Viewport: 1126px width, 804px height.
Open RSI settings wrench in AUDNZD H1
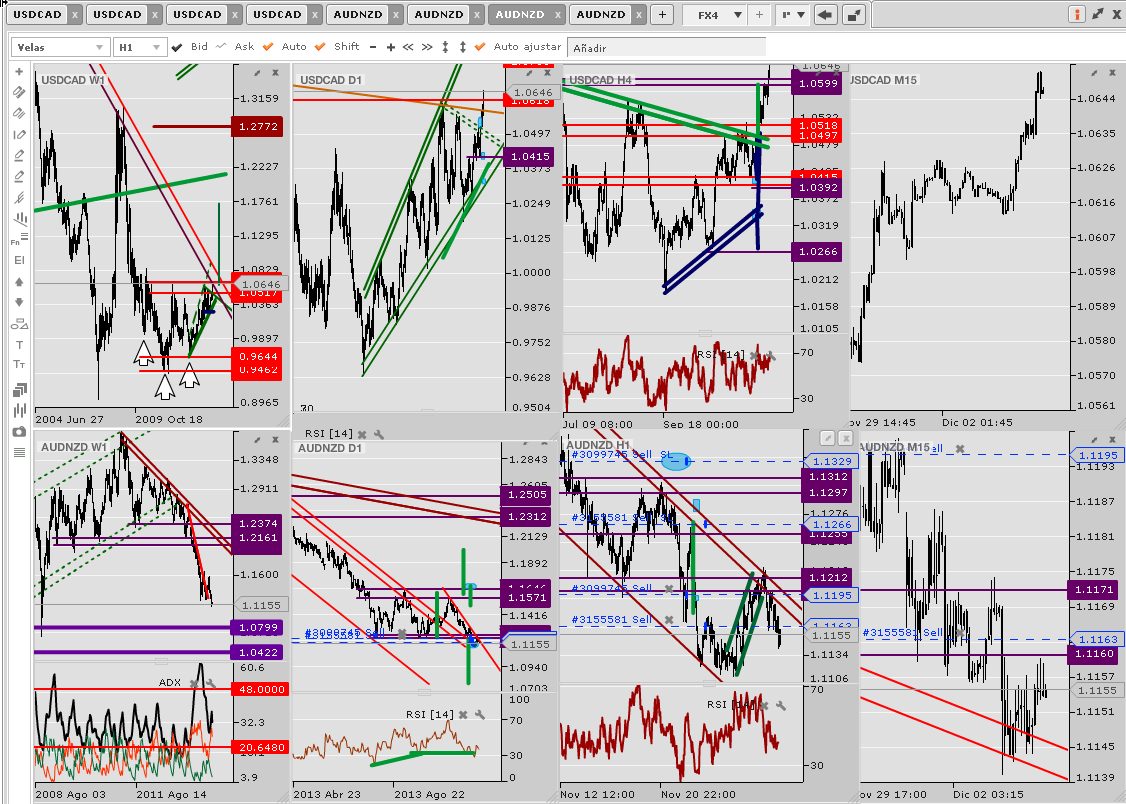(x=781, y=706)
